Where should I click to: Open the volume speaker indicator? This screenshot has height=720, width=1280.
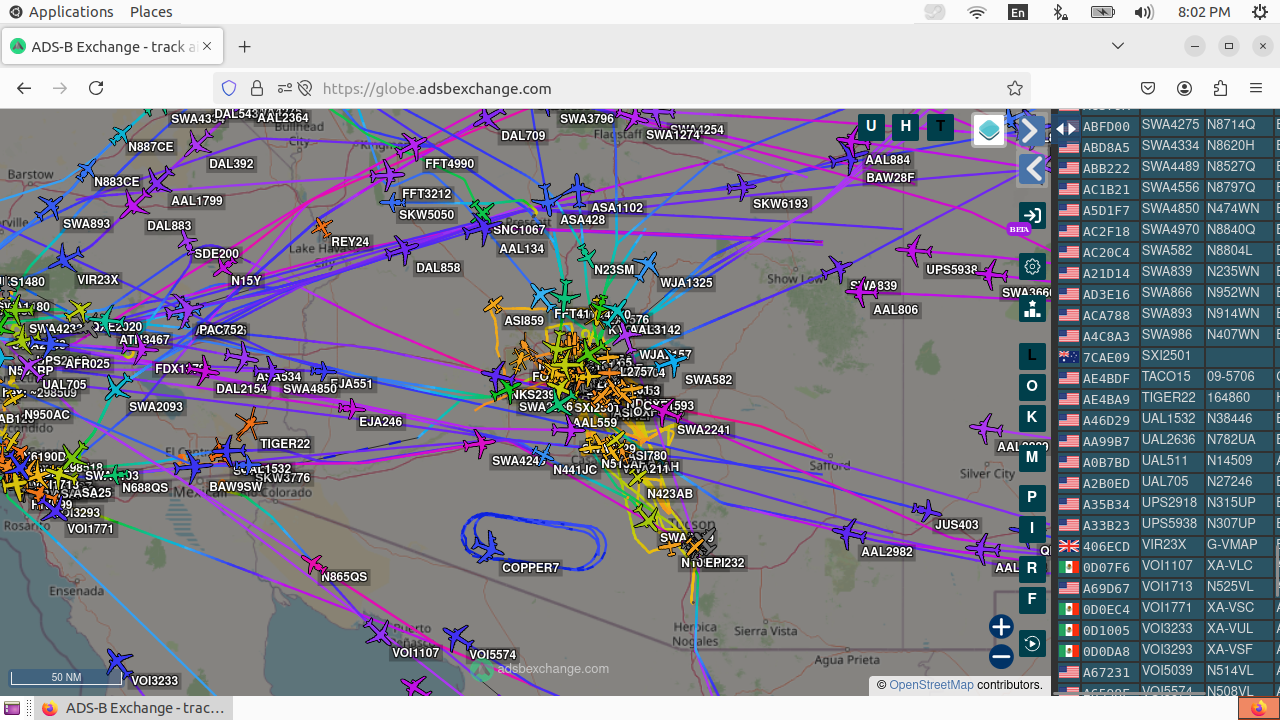1144,12
